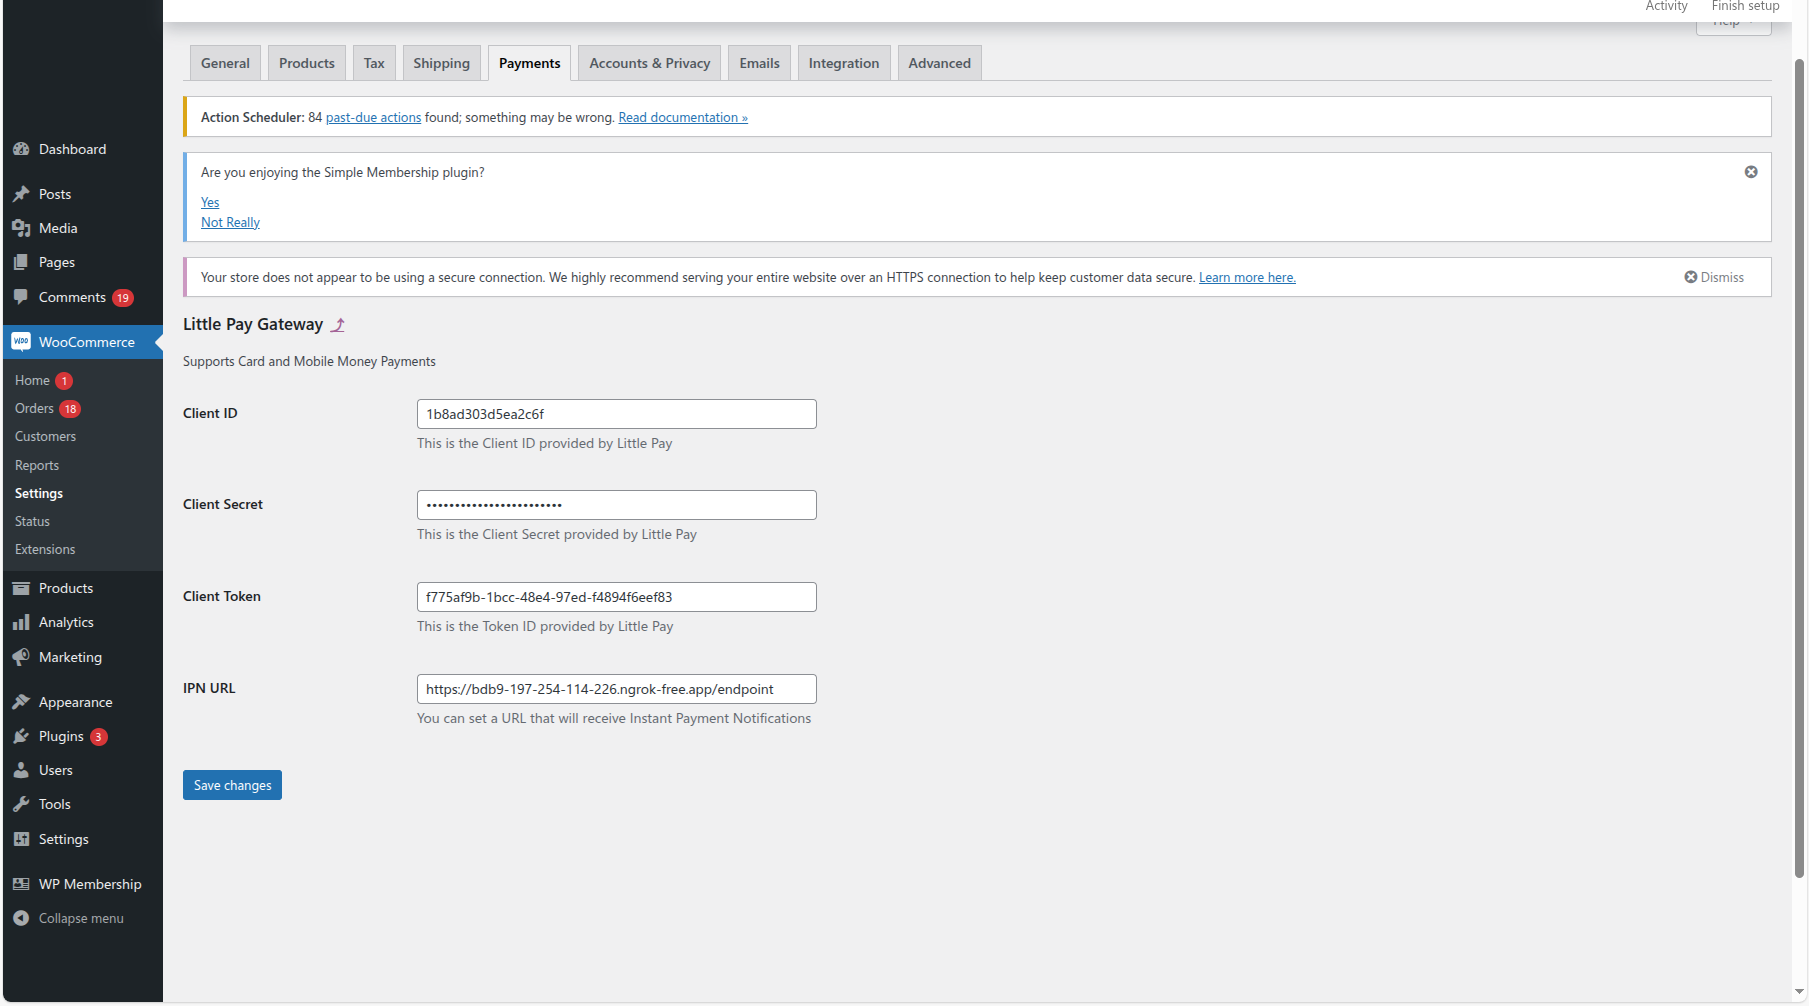Switch to the Shipping tab
Image resolution: width=1809 pixels, height=1006 pixels.
pyautogui.click(x=442, y=62)
